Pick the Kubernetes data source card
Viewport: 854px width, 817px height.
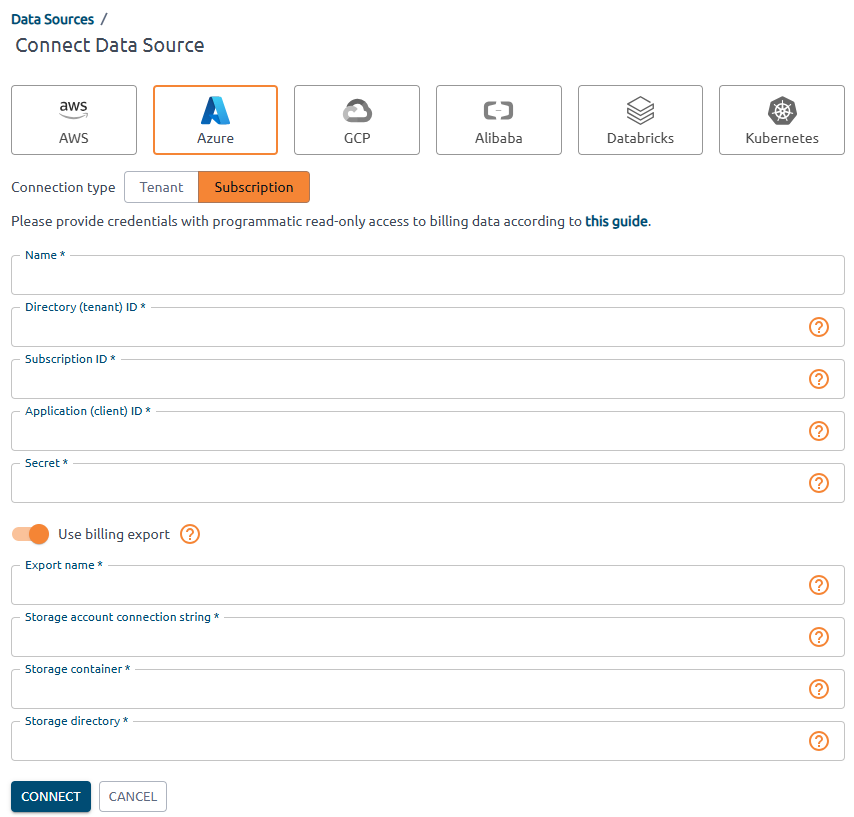tap(782, 120)
